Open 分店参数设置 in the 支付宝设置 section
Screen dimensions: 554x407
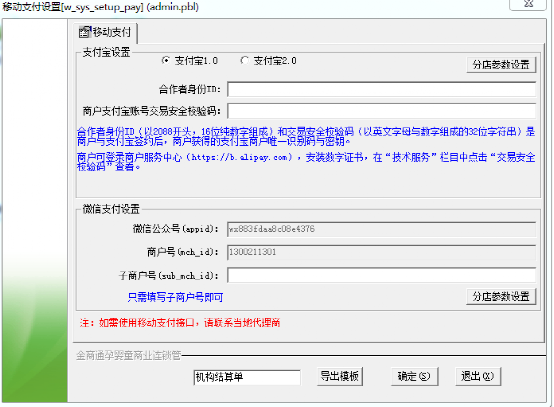click(x=501, y=65)
